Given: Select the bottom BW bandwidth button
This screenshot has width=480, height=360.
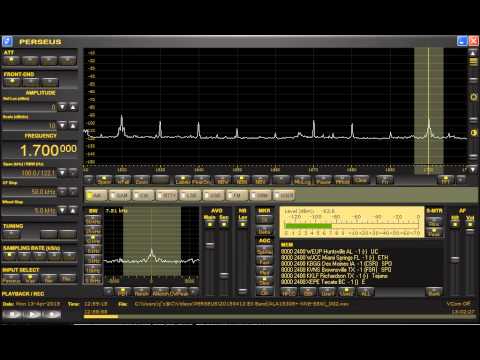Looking at the screenshot, I should tap(93, 280).
